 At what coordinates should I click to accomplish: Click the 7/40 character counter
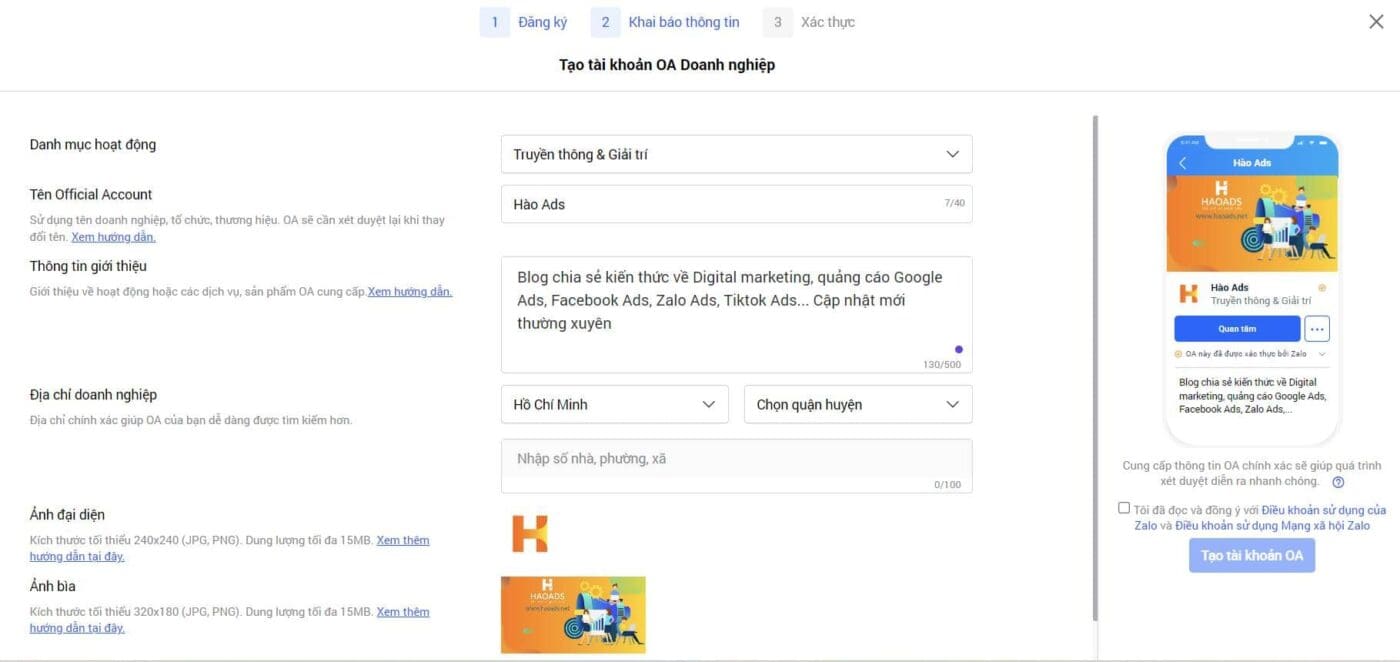coord(954,203)
